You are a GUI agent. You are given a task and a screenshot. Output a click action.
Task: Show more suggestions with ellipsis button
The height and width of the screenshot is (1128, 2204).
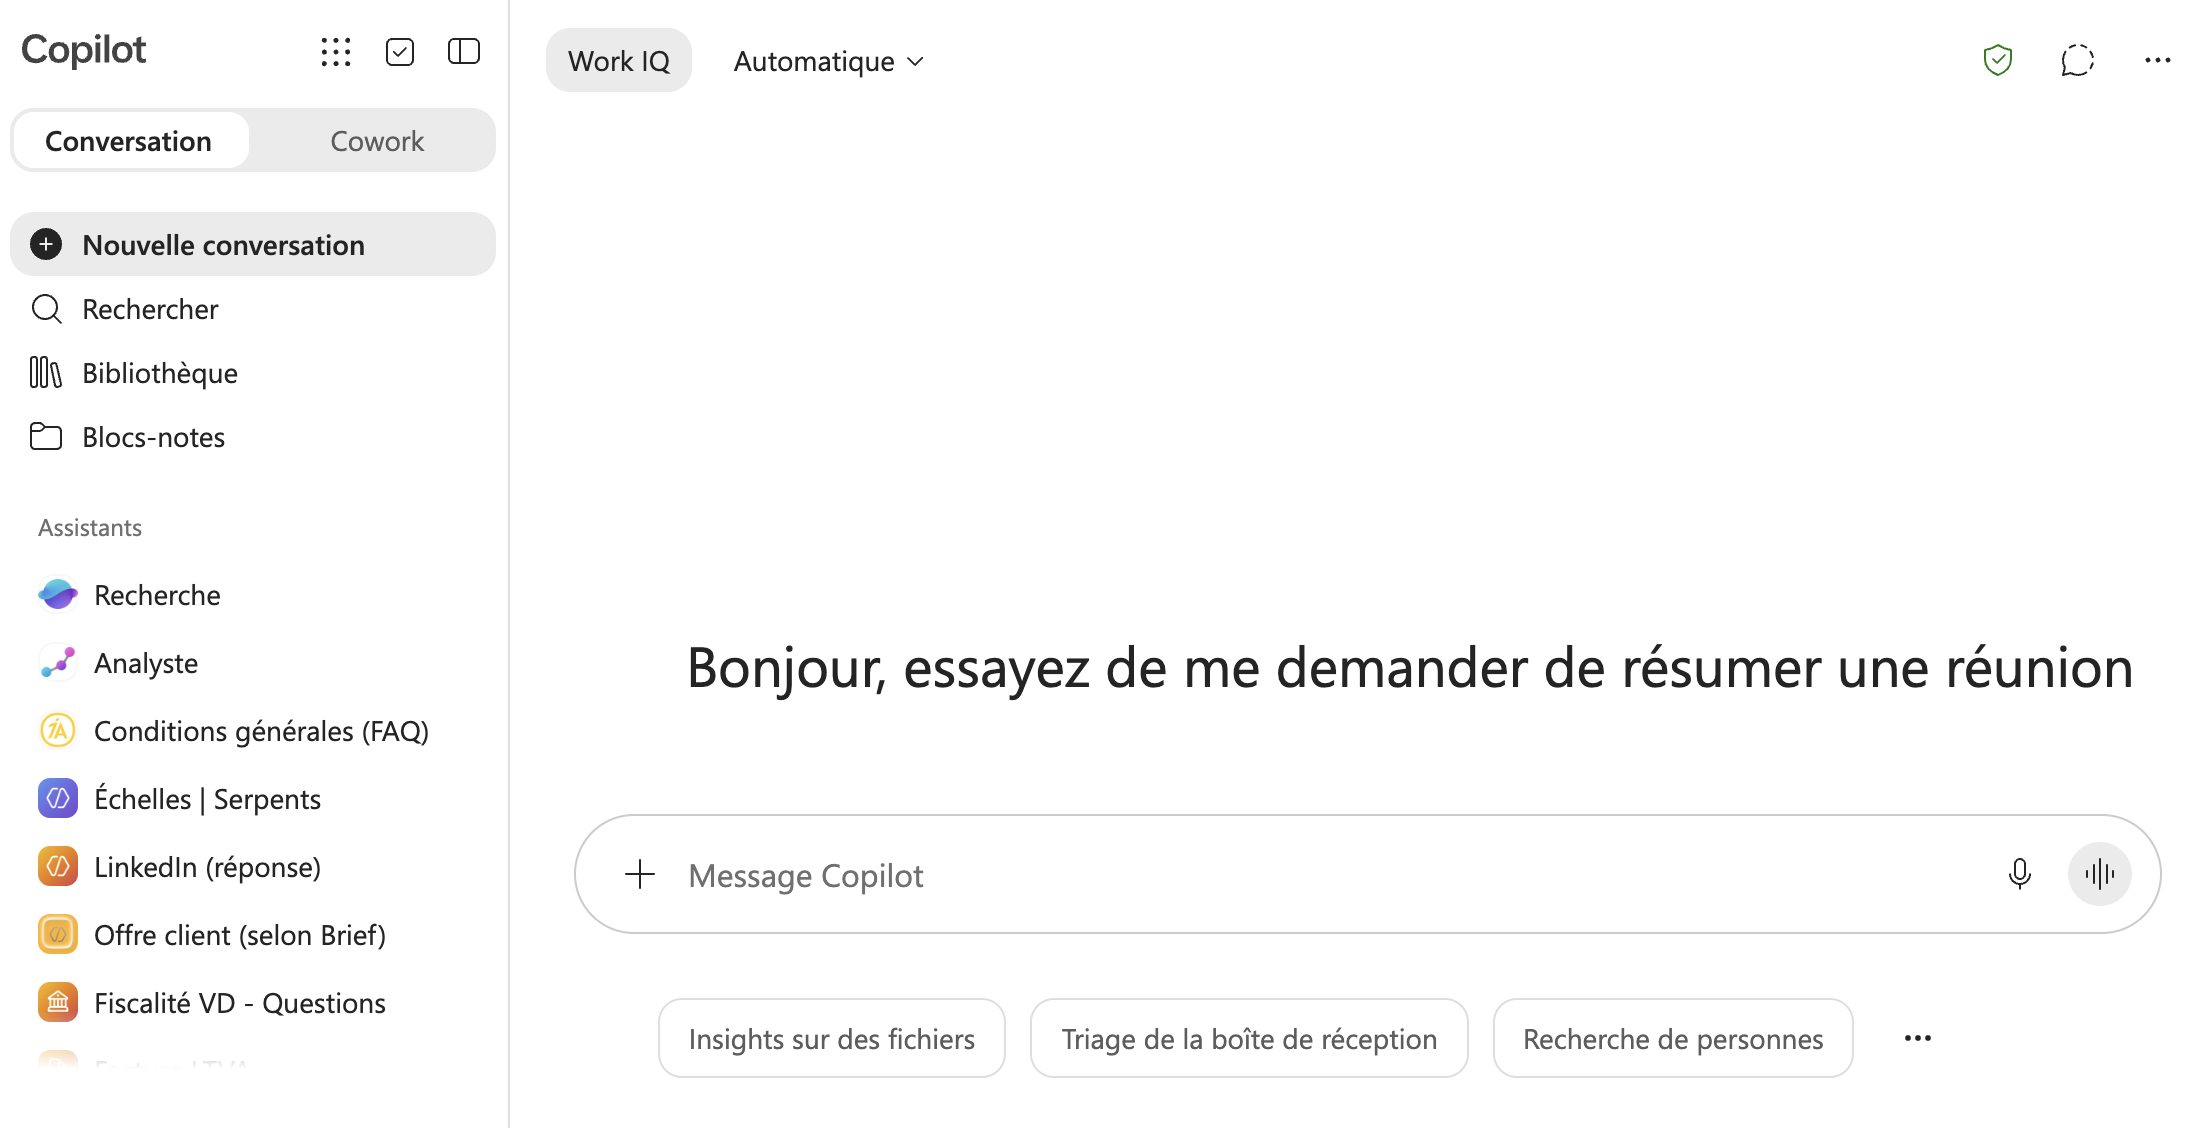point(1918,1038)
